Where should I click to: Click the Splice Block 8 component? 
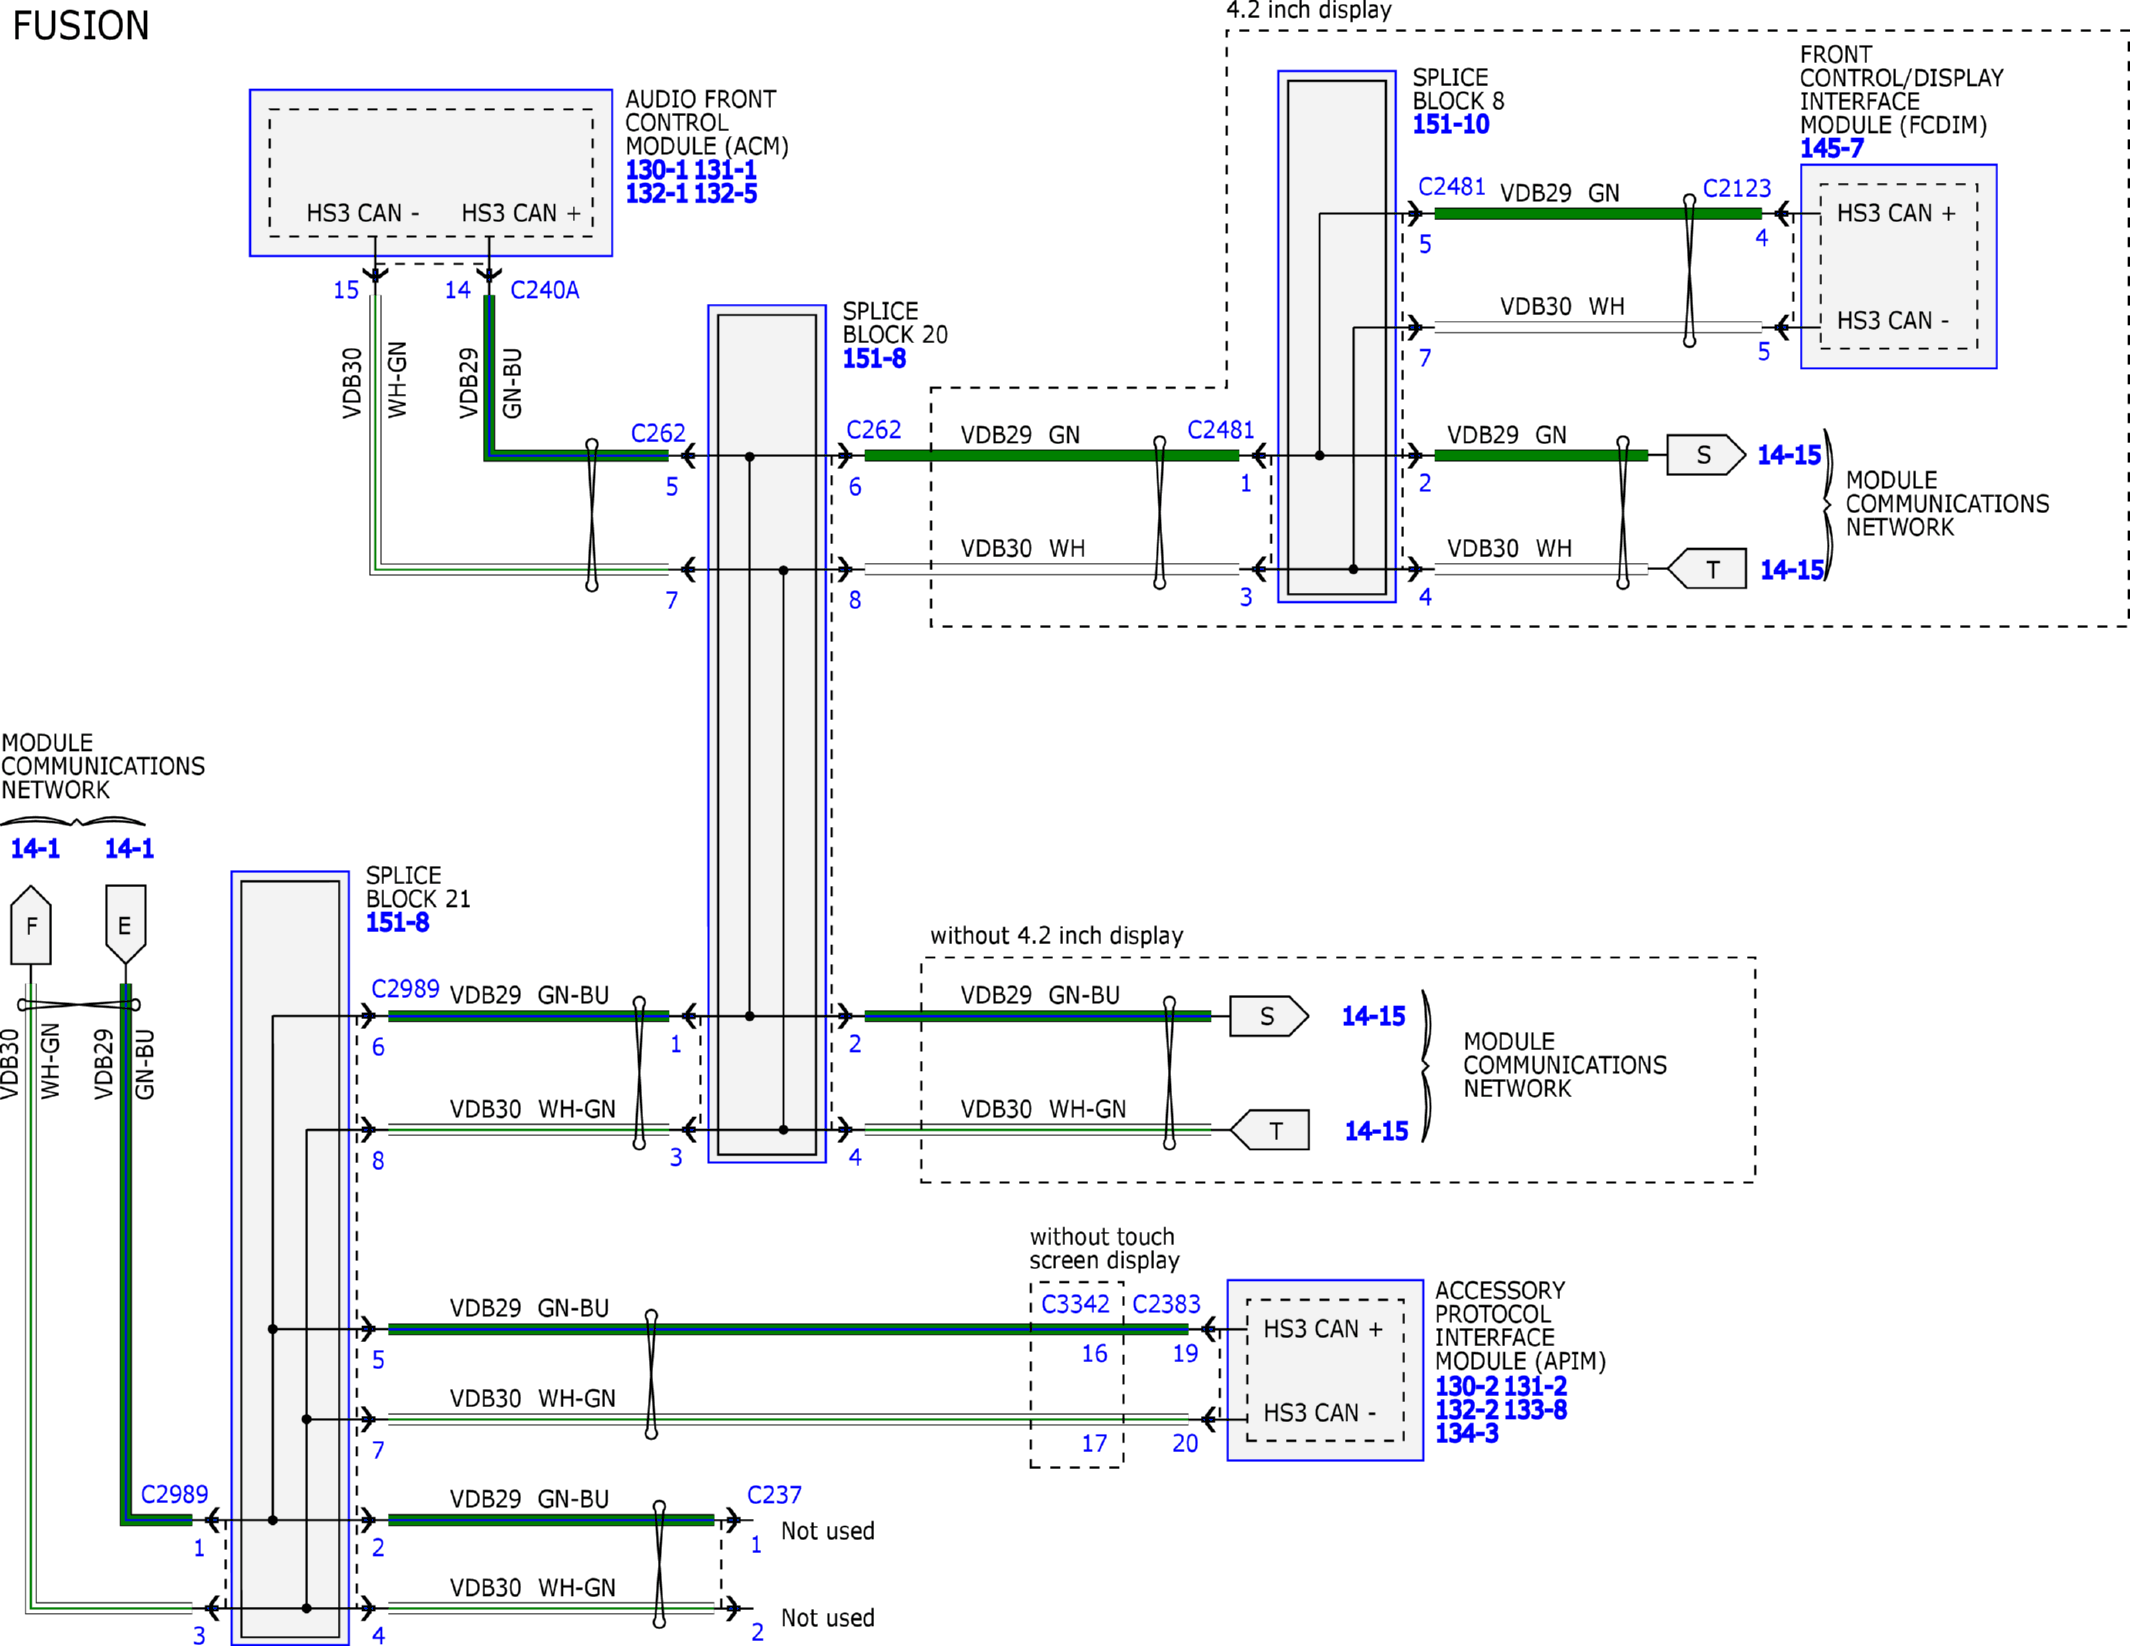pyautogui.click(x=1337, y=337)
